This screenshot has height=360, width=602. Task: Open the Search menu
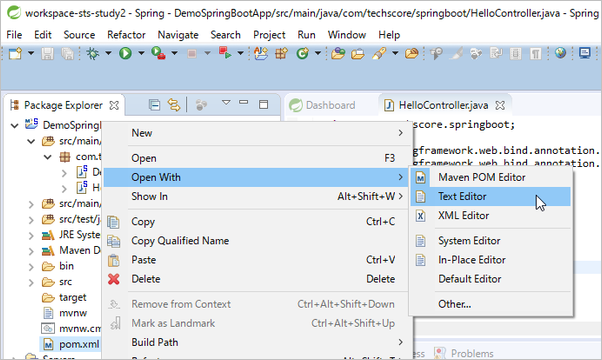(x=225, y=35)
